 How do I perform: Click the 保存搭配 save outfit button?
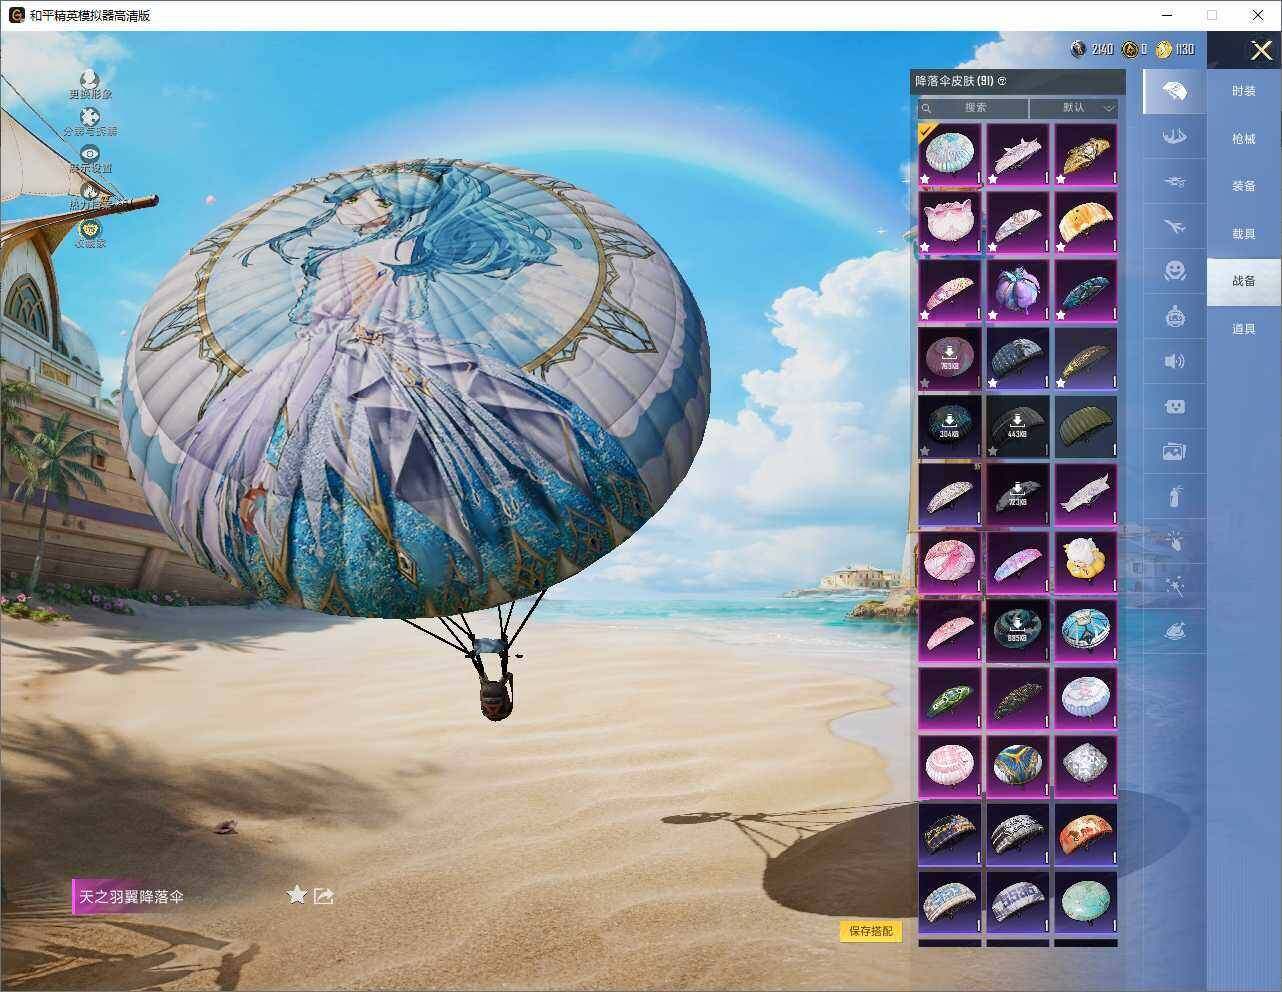[x=871, y=931]
